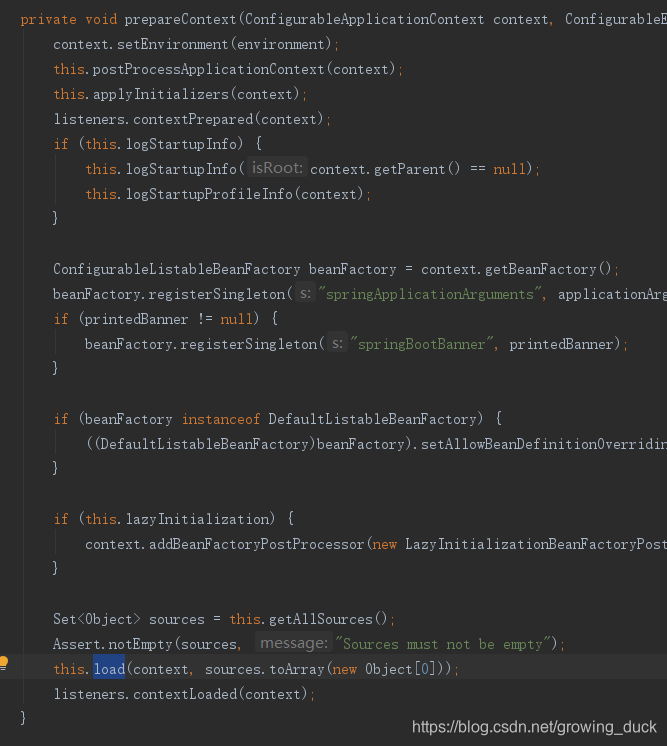Viewport: 667px width, 746px height.
Task: Click ConfigurableListableBeanFactory type name
Action: point(177,269)
